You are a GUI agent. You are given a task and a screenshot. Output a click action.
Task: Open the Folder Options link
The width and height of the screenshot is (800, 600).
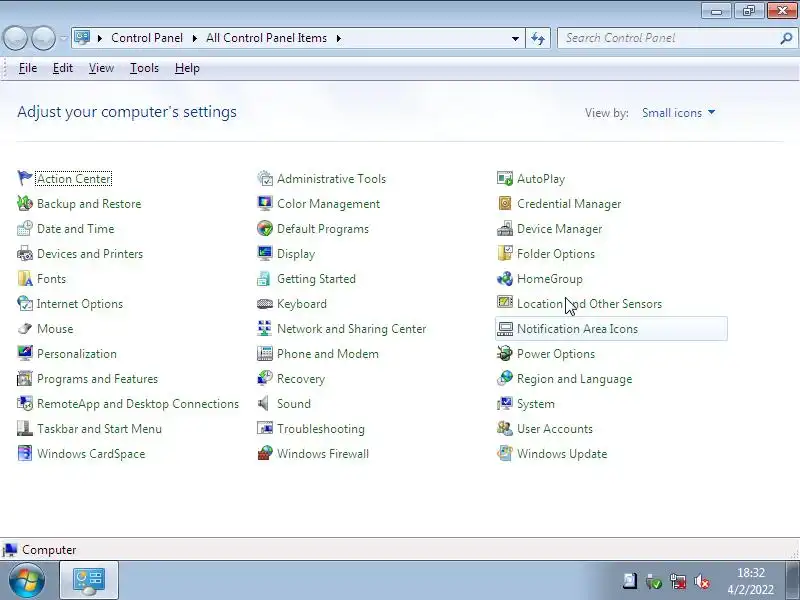point(556,254)
